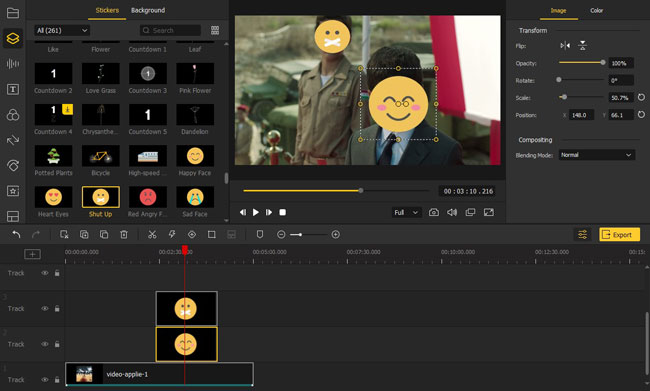Viewport: 650px width, 391px height.
Task: Click the sticker Search field
Action: 170,30
